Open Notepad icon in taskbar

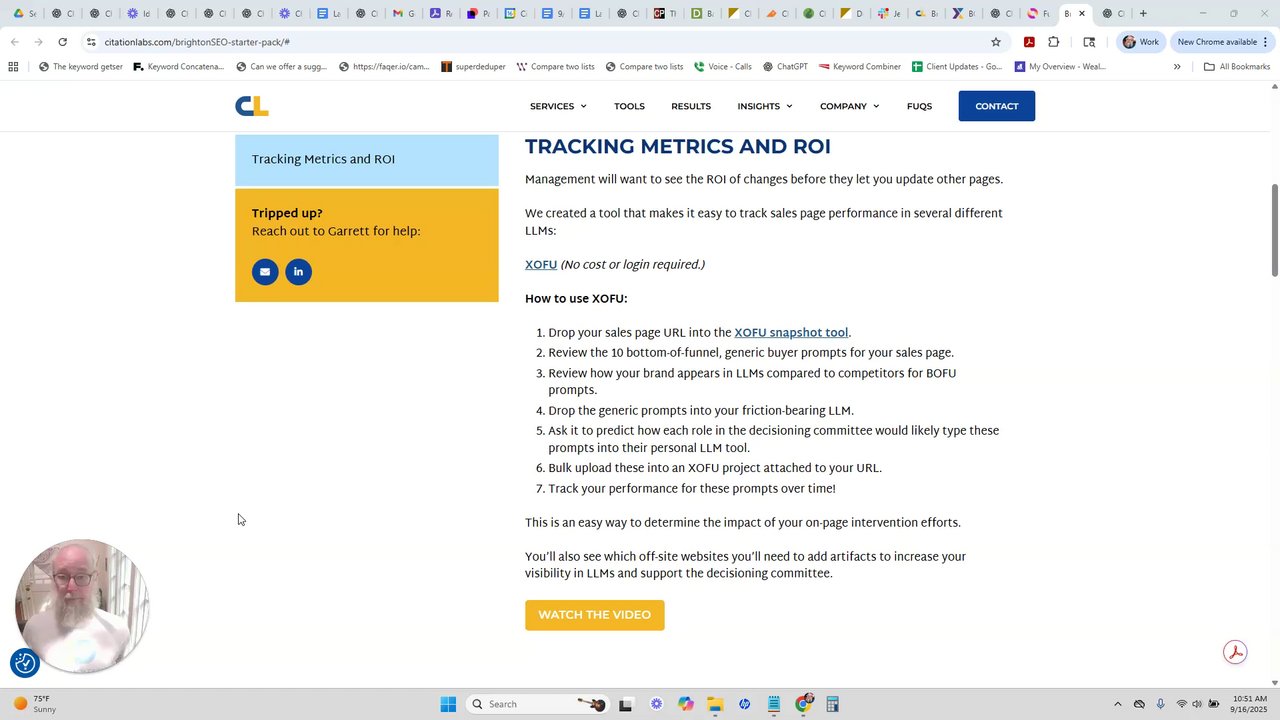coord(774,704)
